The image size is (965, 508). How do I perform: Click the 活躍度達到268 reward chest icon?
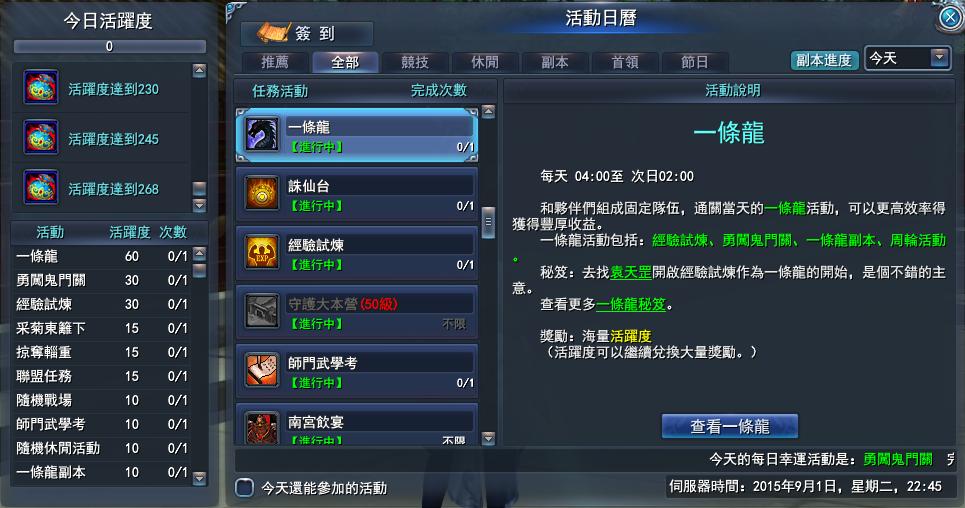(x=41, y=187)
